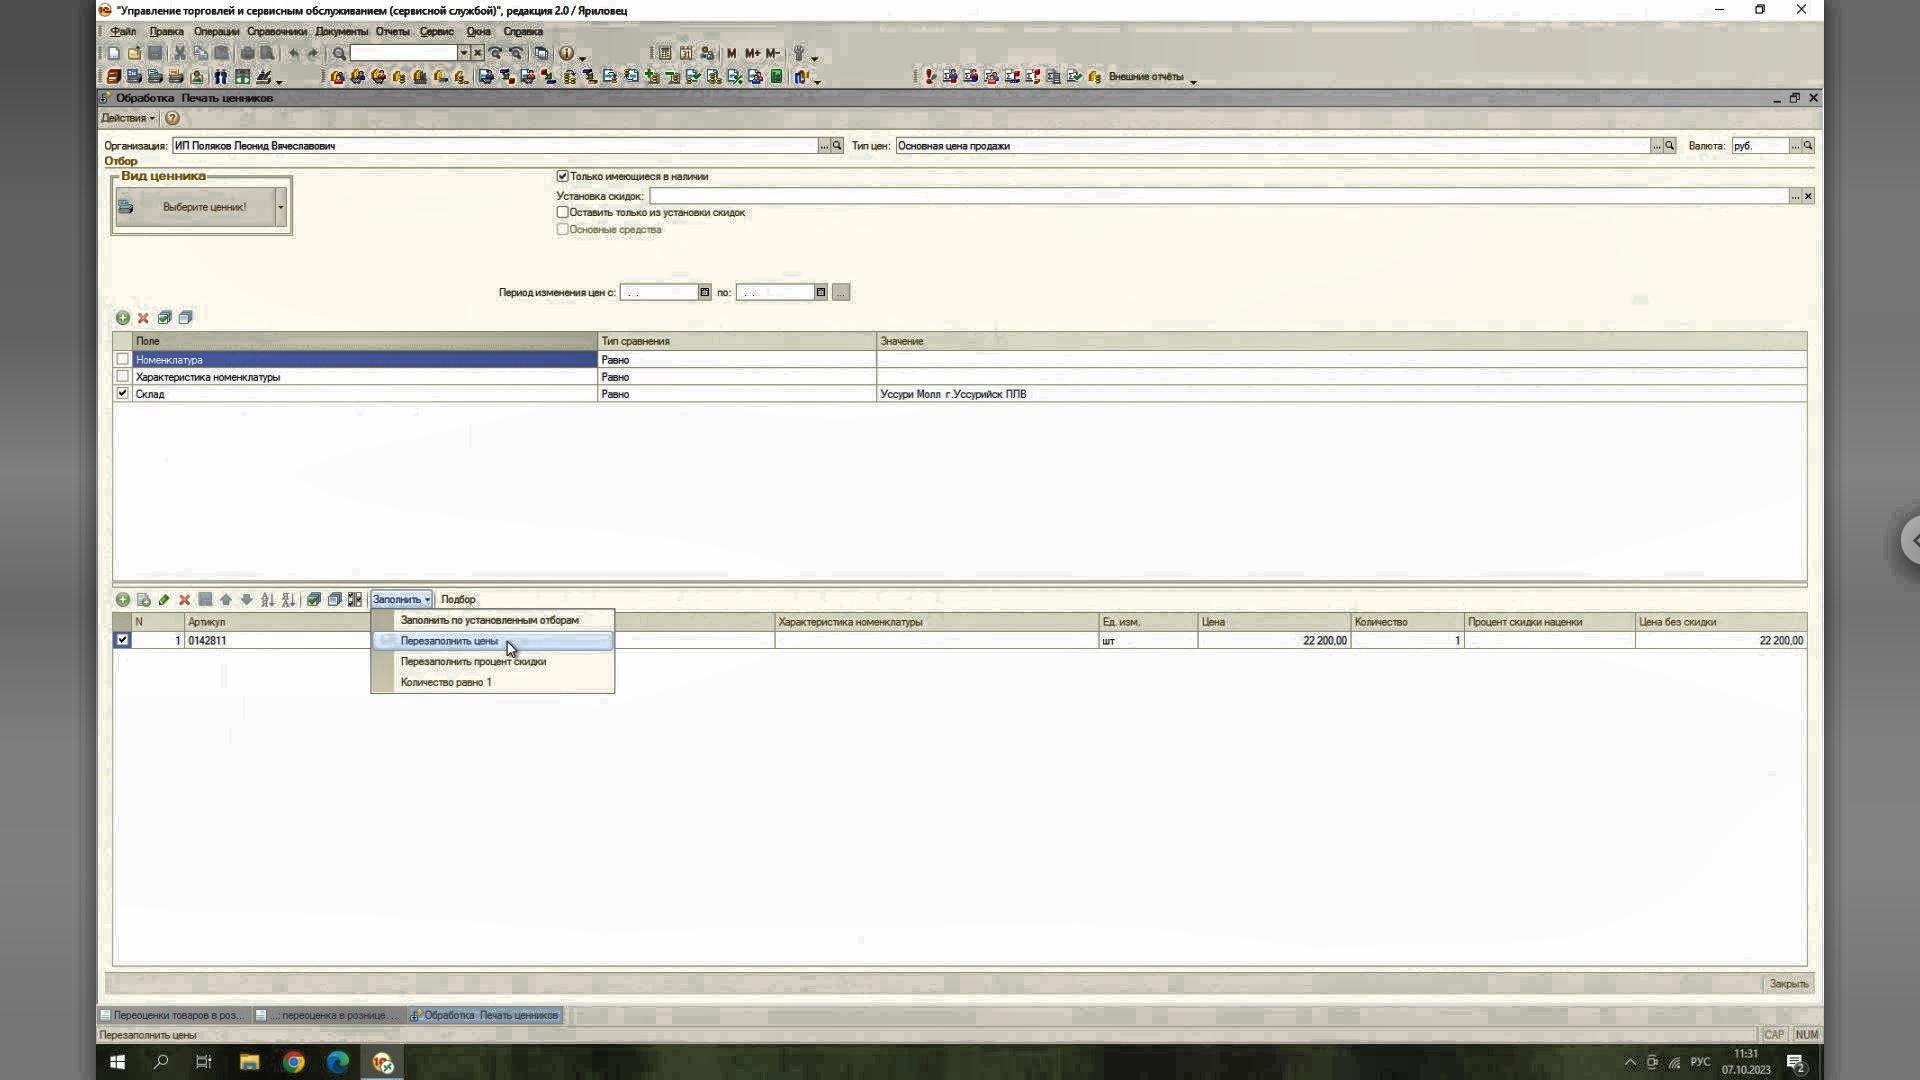Click the period start date input field
Viewport: 1920px width, 1080px height.
(x=659, y=293)
